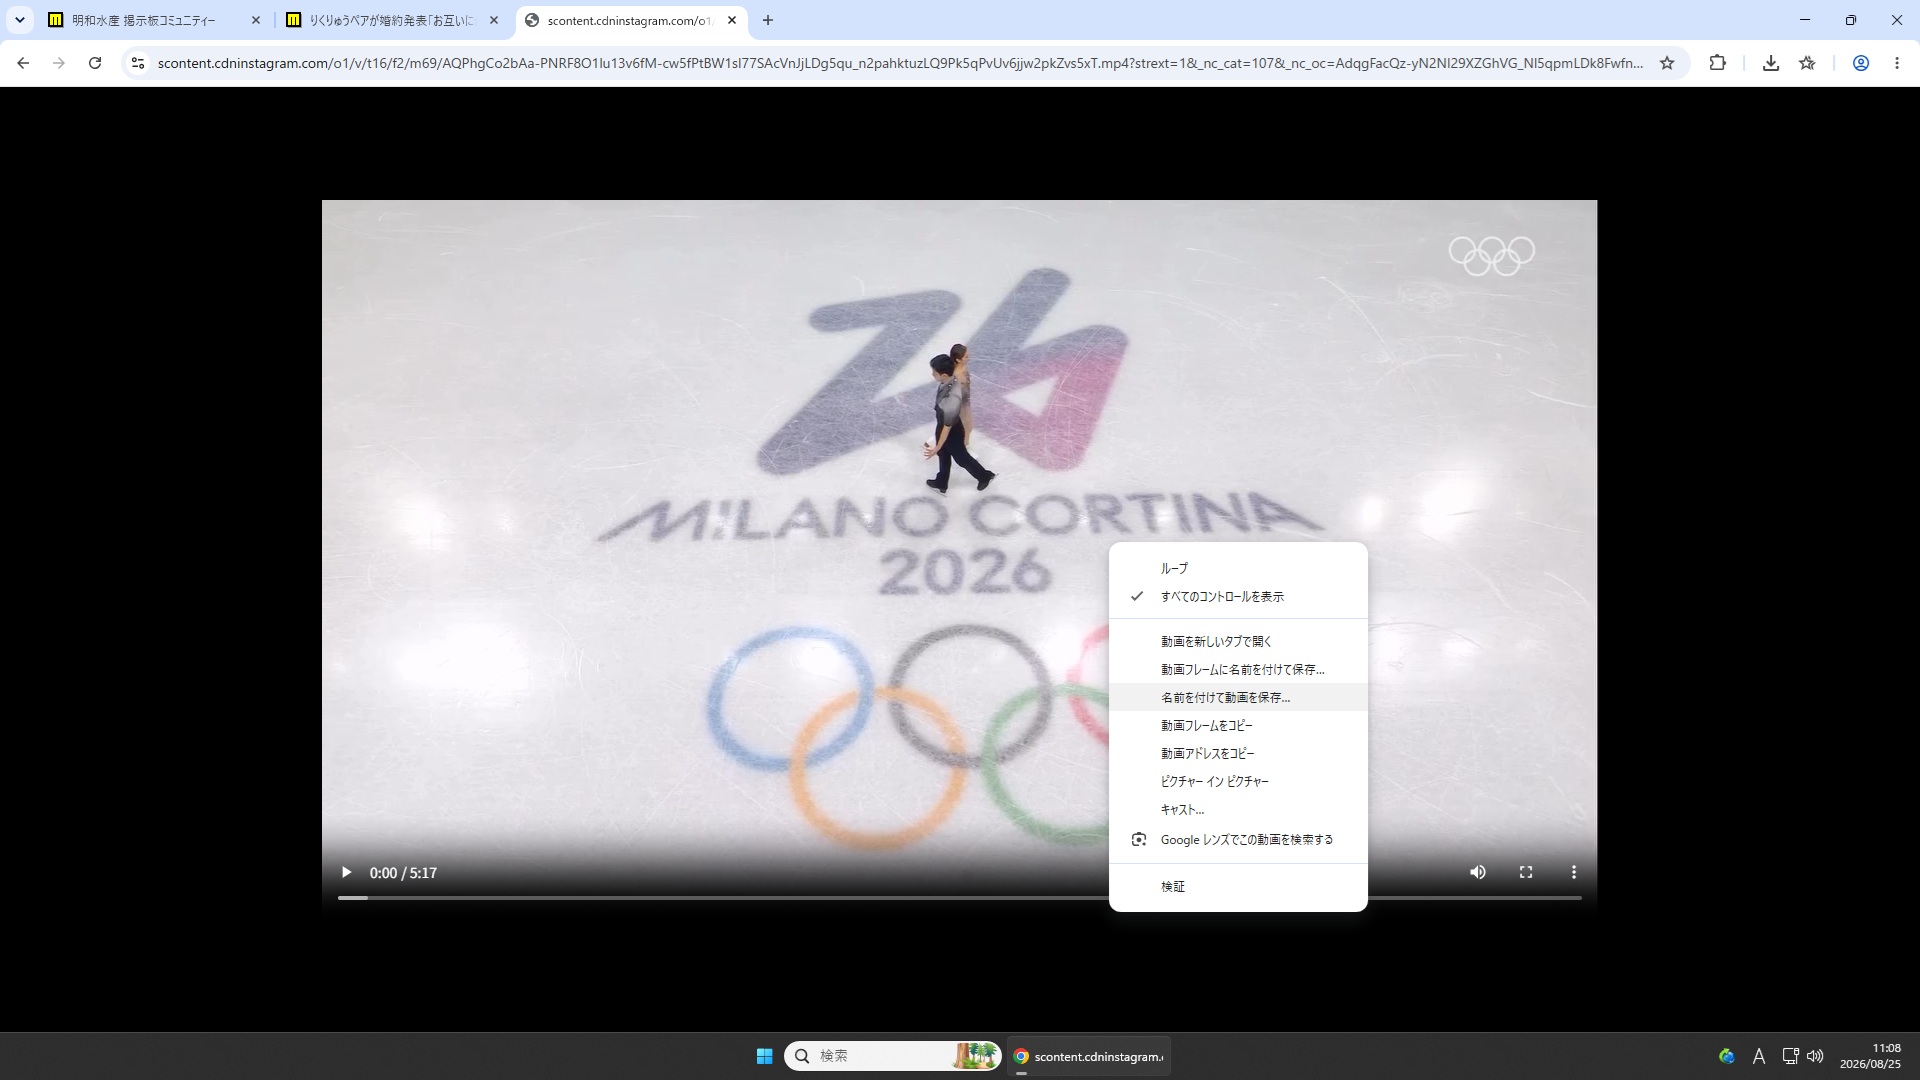Restore down the Chrome window
The image size is (1920, 1080).
coord(1851,20)
